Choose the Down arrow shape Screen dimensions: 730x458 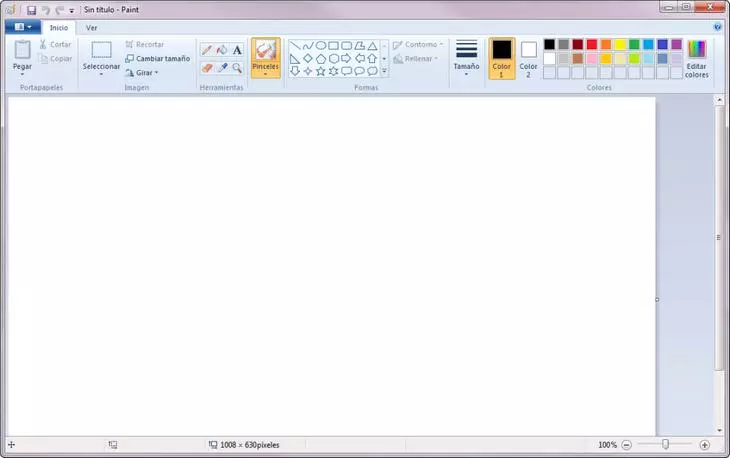pyautogui.click(x=295, y=71)
